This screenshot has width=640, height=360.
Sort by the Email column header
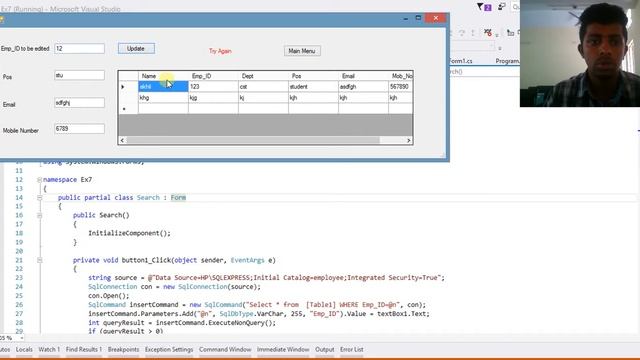click(x=363, y=76)
